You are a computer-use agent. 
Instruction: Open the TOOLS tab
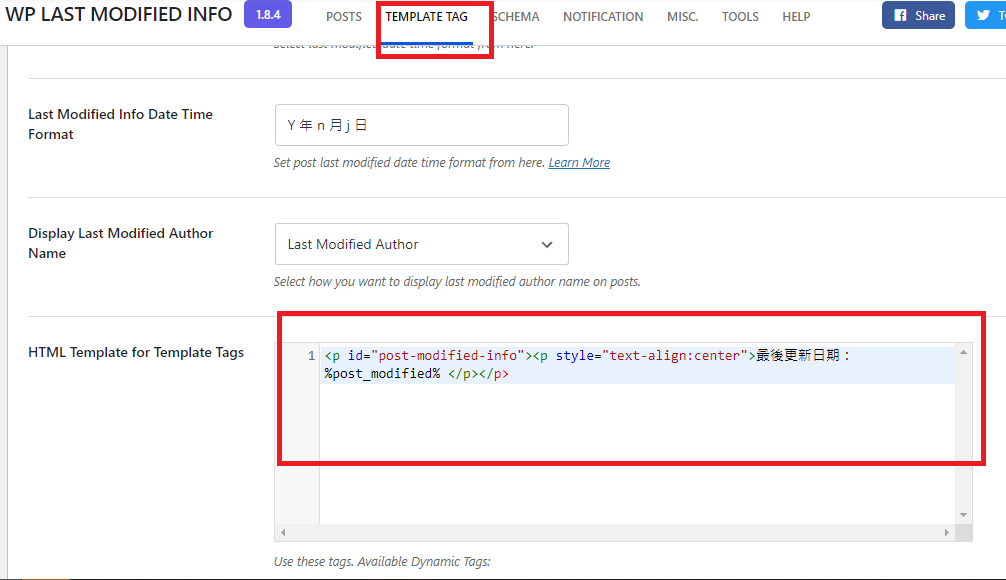click(740, 17)
